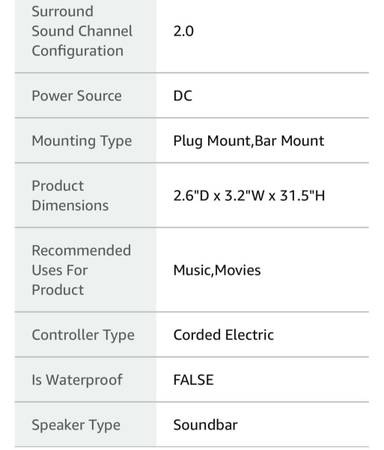Select the Plug Mount,Bar Mount value
The image size is (384, 450).
coord(249,141)
